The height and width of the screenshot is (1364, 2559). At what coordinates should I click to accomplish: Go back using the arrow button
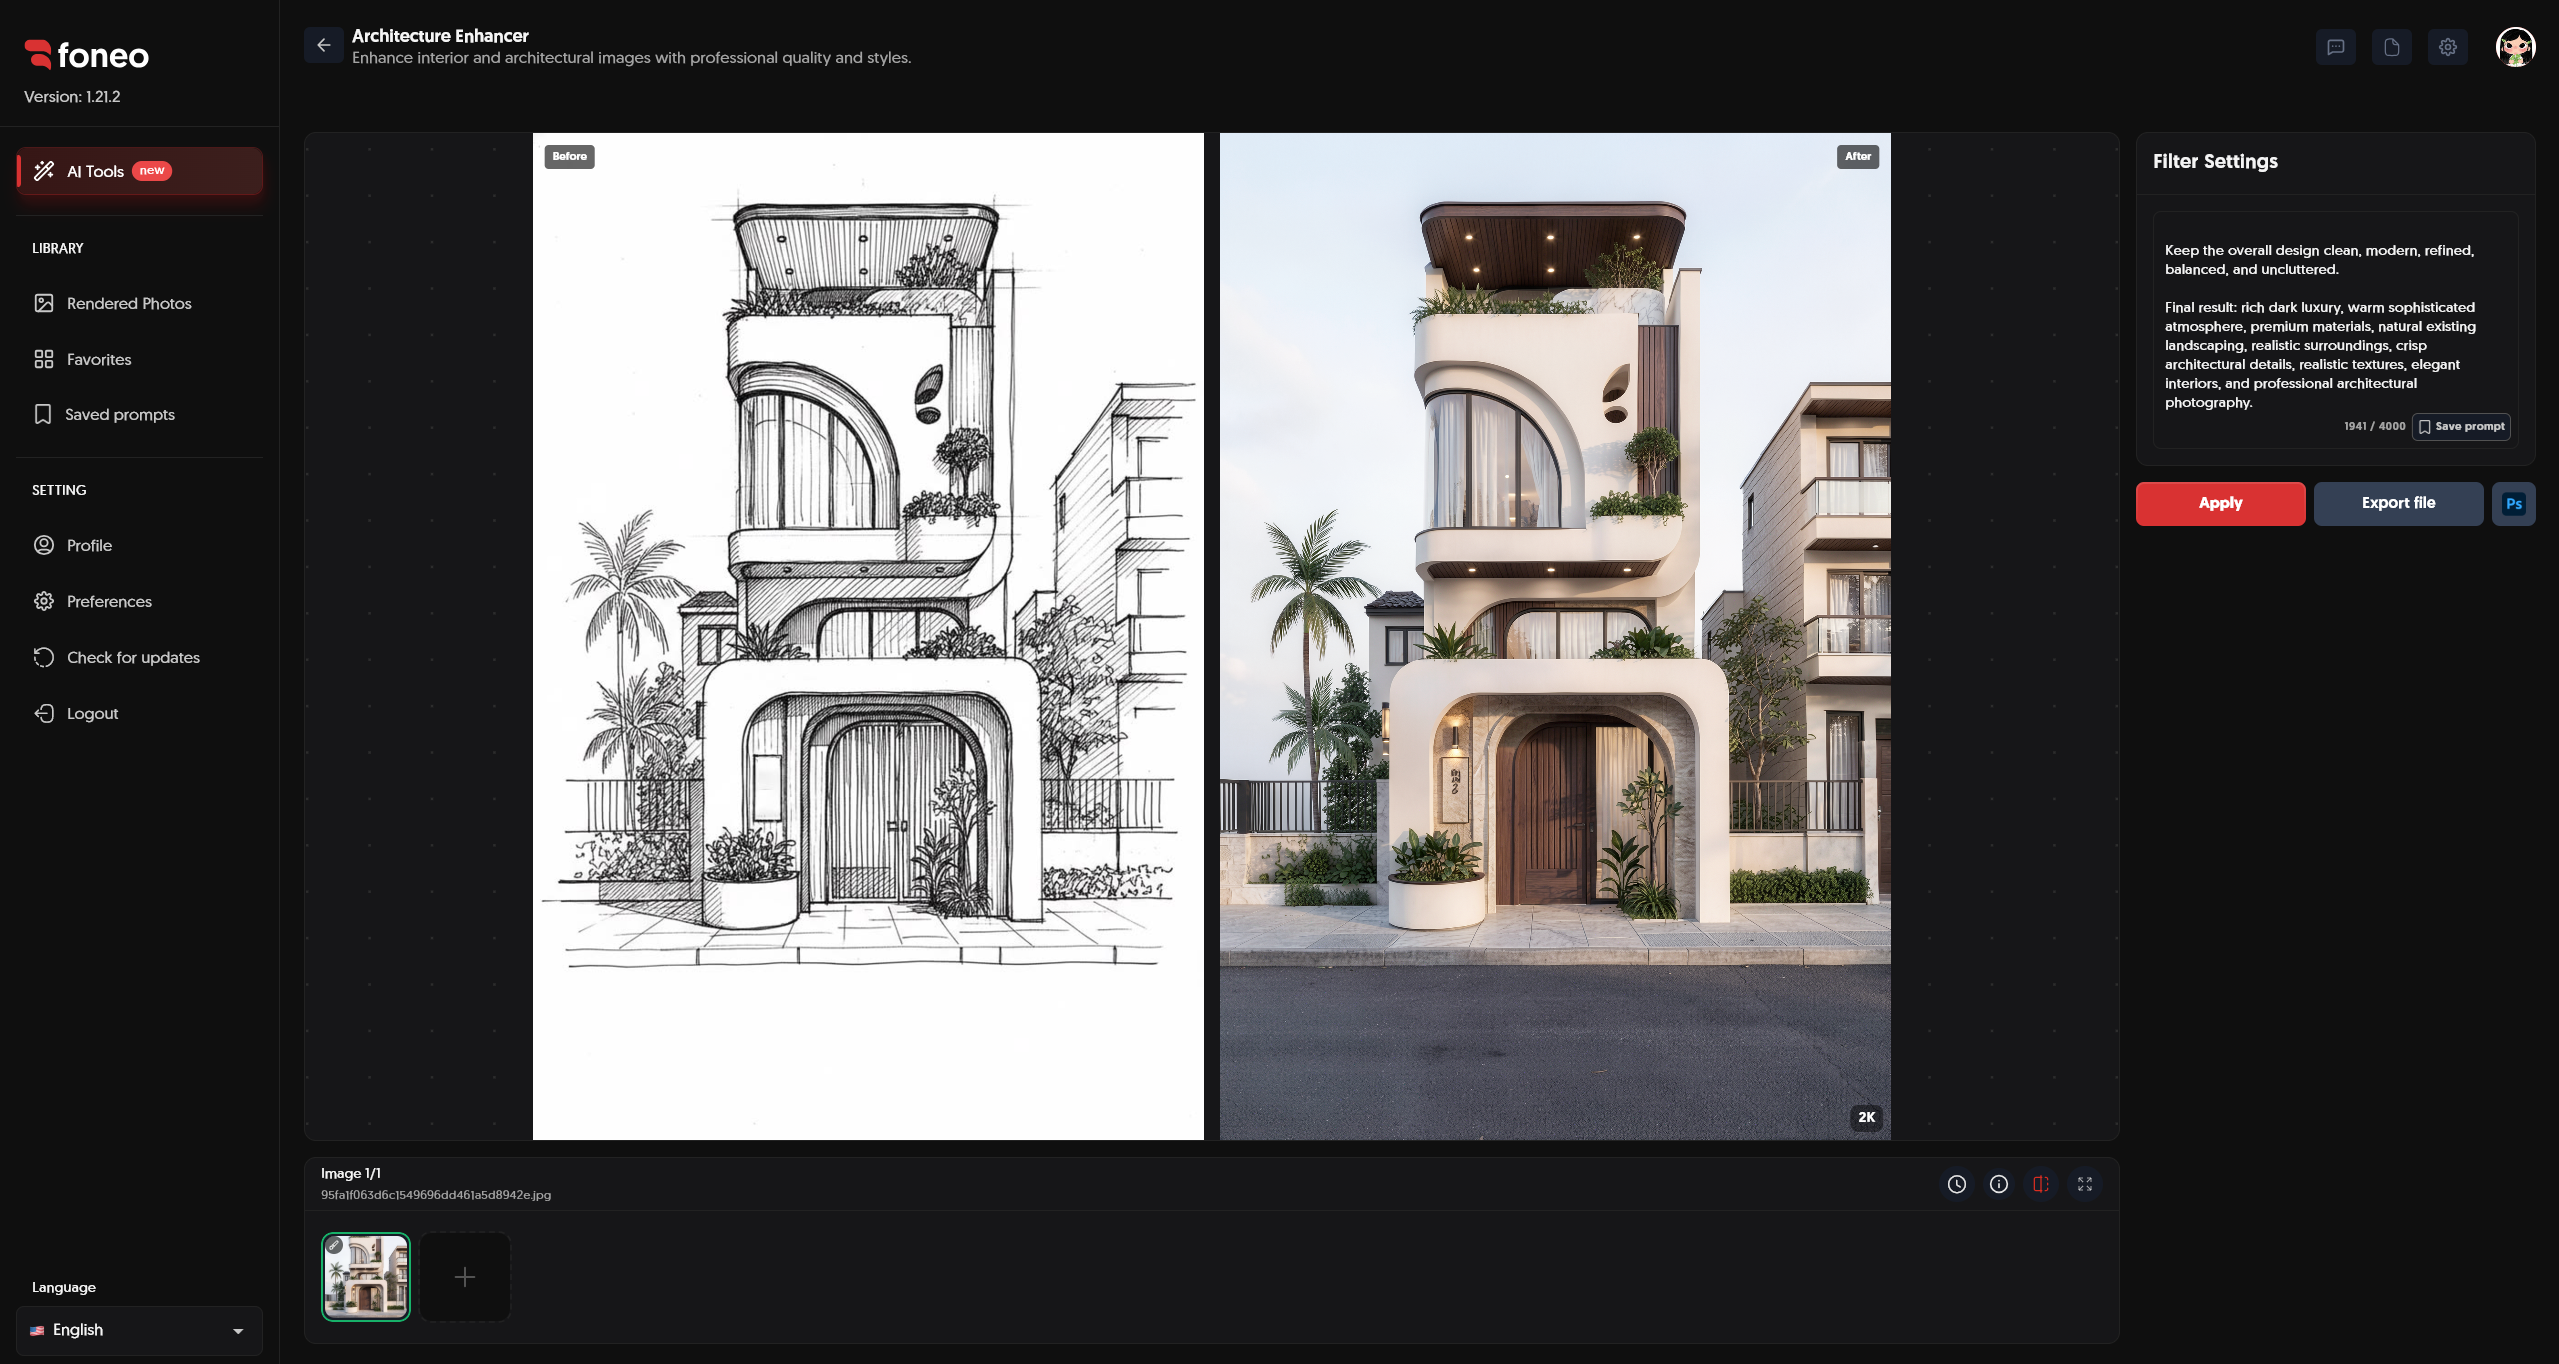pos(324,45)
